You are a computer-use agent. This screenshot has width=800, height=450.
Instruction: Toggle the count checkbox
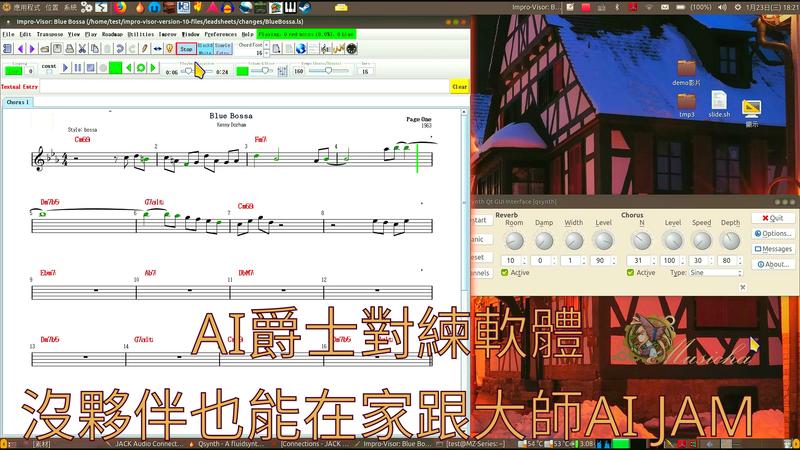(49, 72)
